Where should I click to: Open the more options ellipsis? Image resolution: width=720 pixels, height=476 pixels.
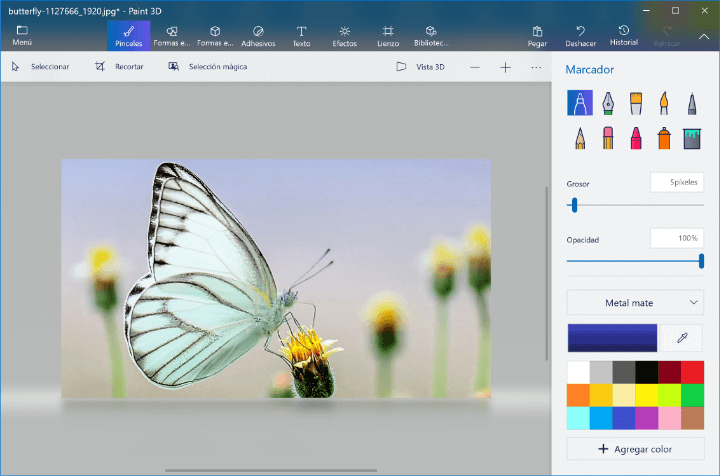point(536,67)
